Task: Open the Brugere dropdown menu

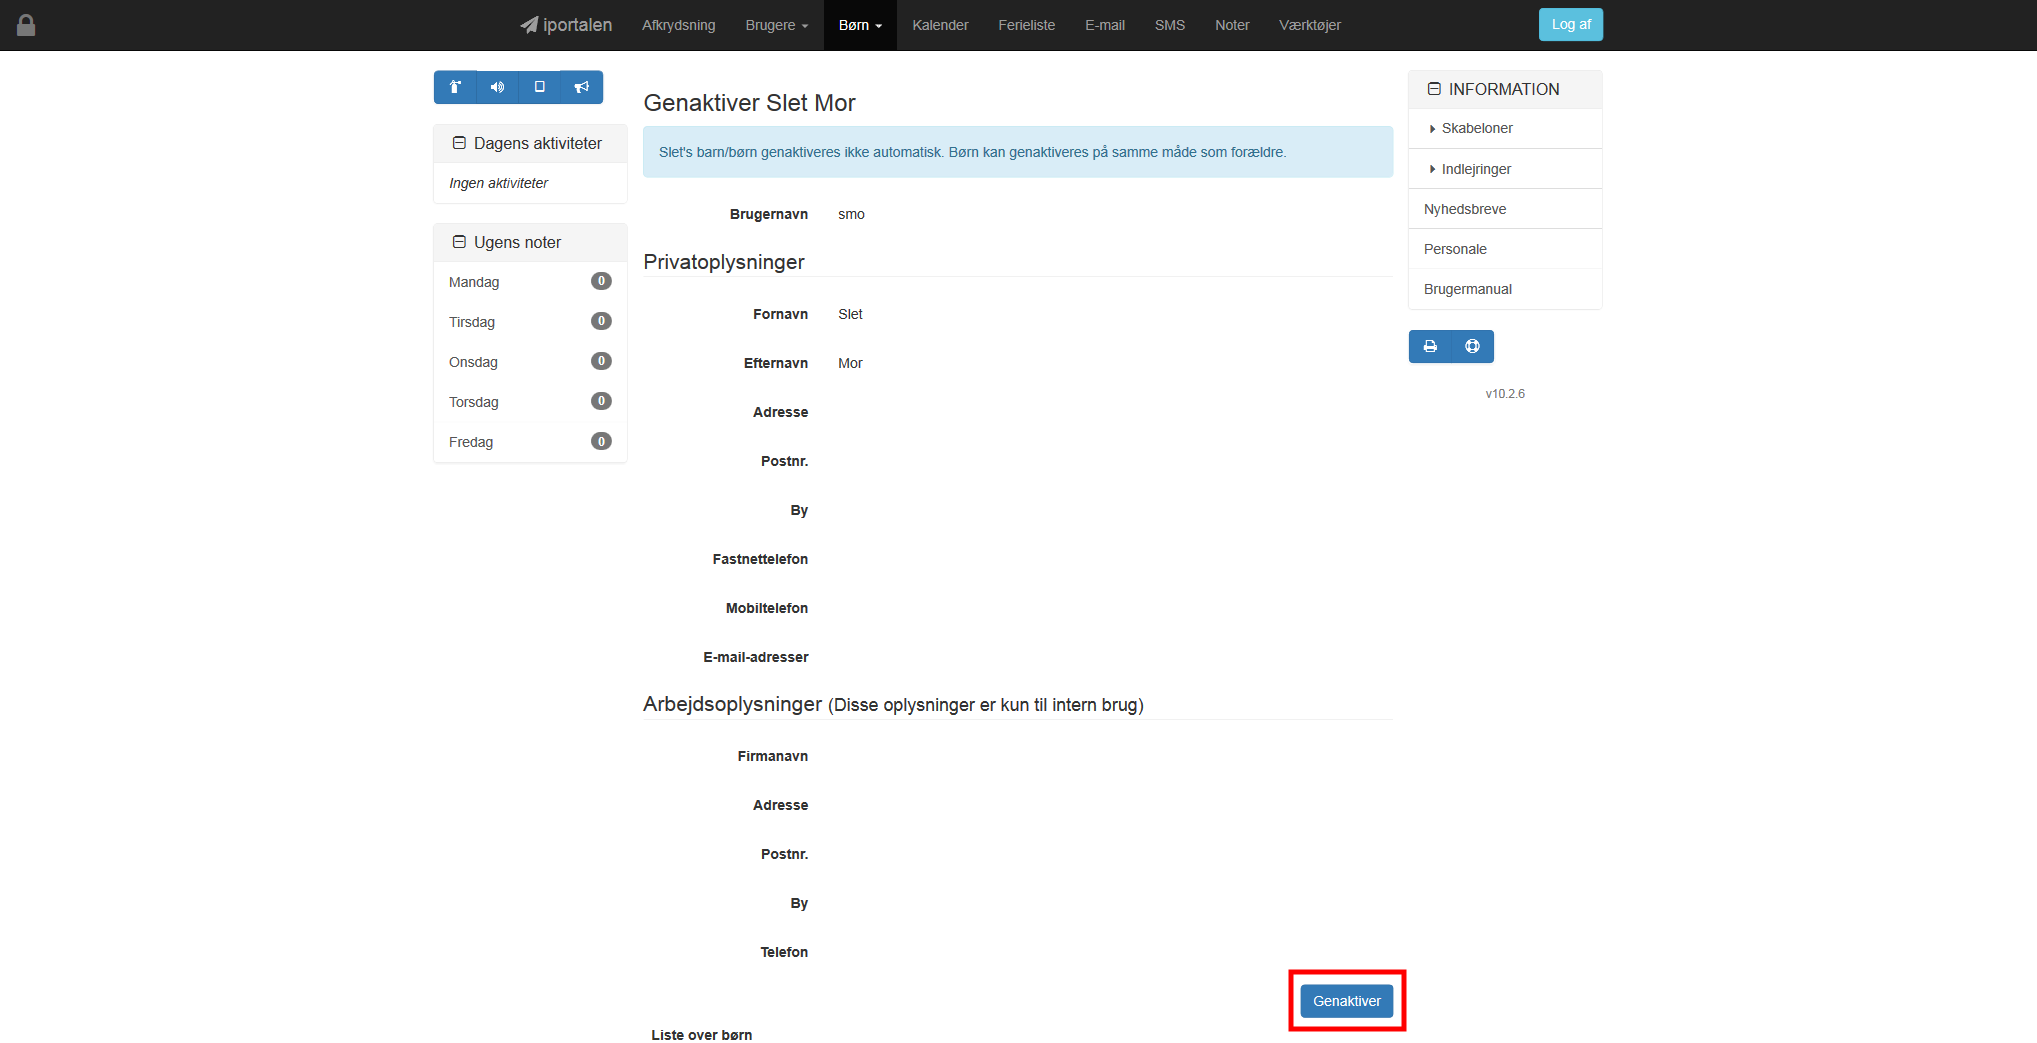Action: coord(776,25)
